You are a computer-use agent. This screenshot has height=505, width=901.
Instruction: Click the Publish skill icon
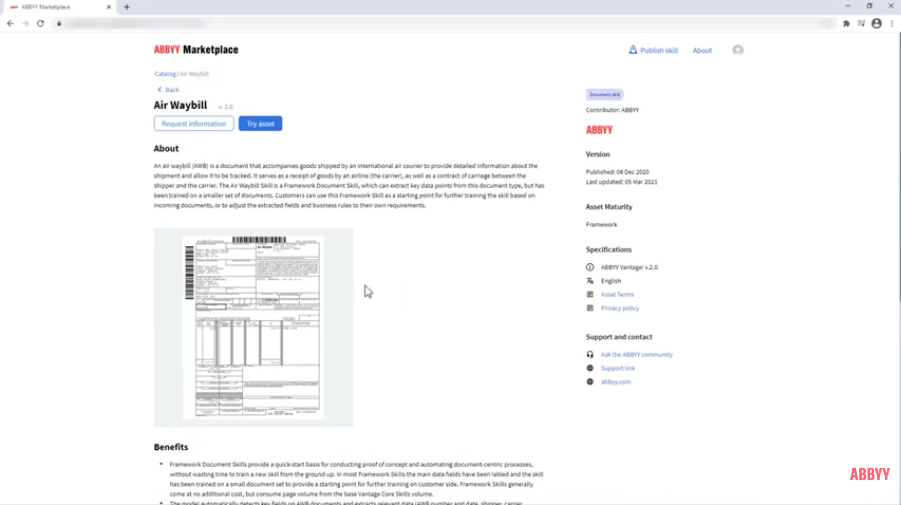[x=633, y=50]
